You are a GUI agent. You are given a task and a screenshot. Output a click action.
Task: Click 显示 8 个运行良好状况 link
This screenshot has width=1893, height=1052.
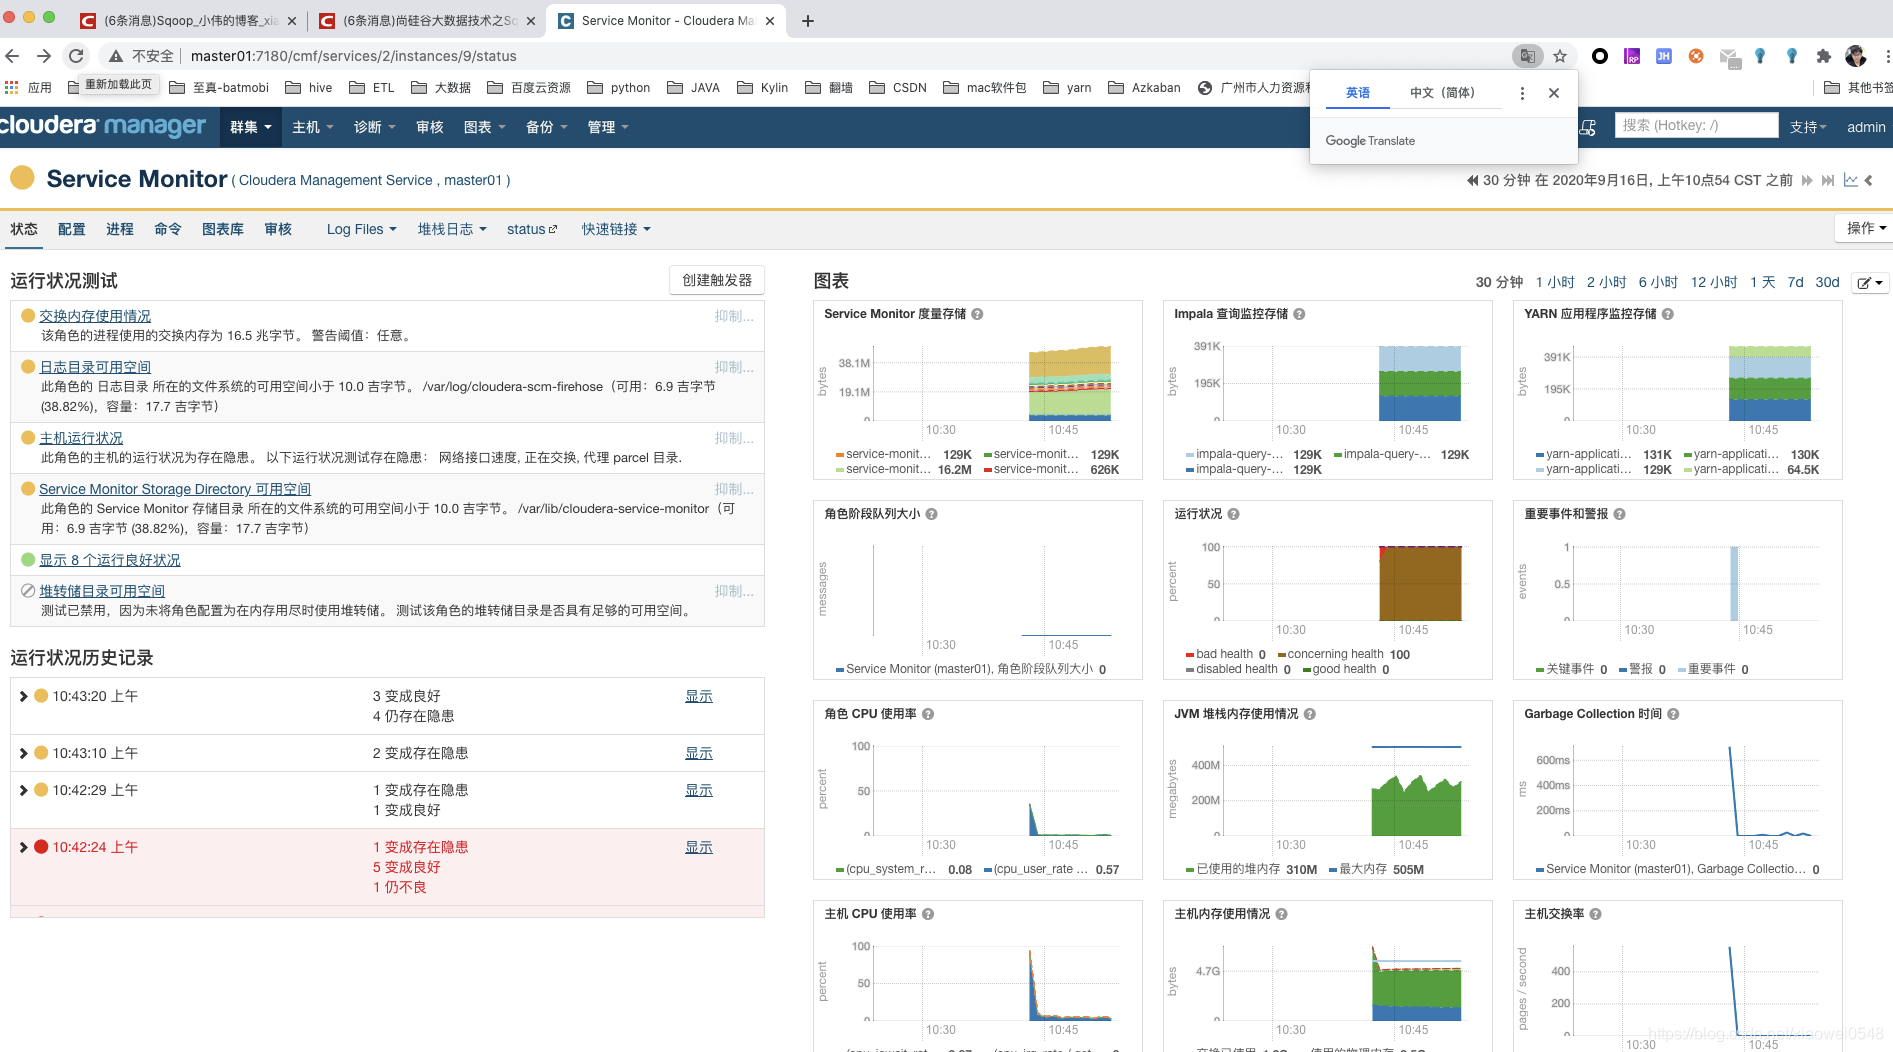(110, 560)
